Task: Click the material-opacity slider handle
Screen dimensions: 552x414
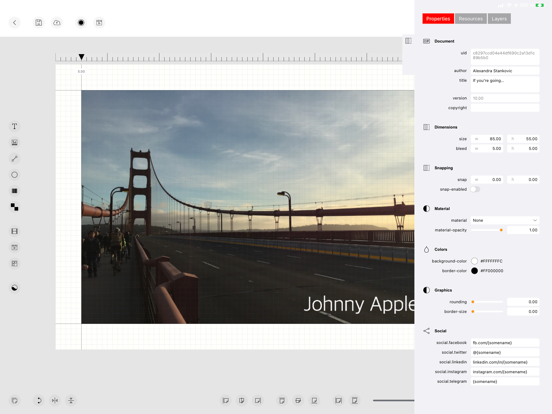Action: 501,230
